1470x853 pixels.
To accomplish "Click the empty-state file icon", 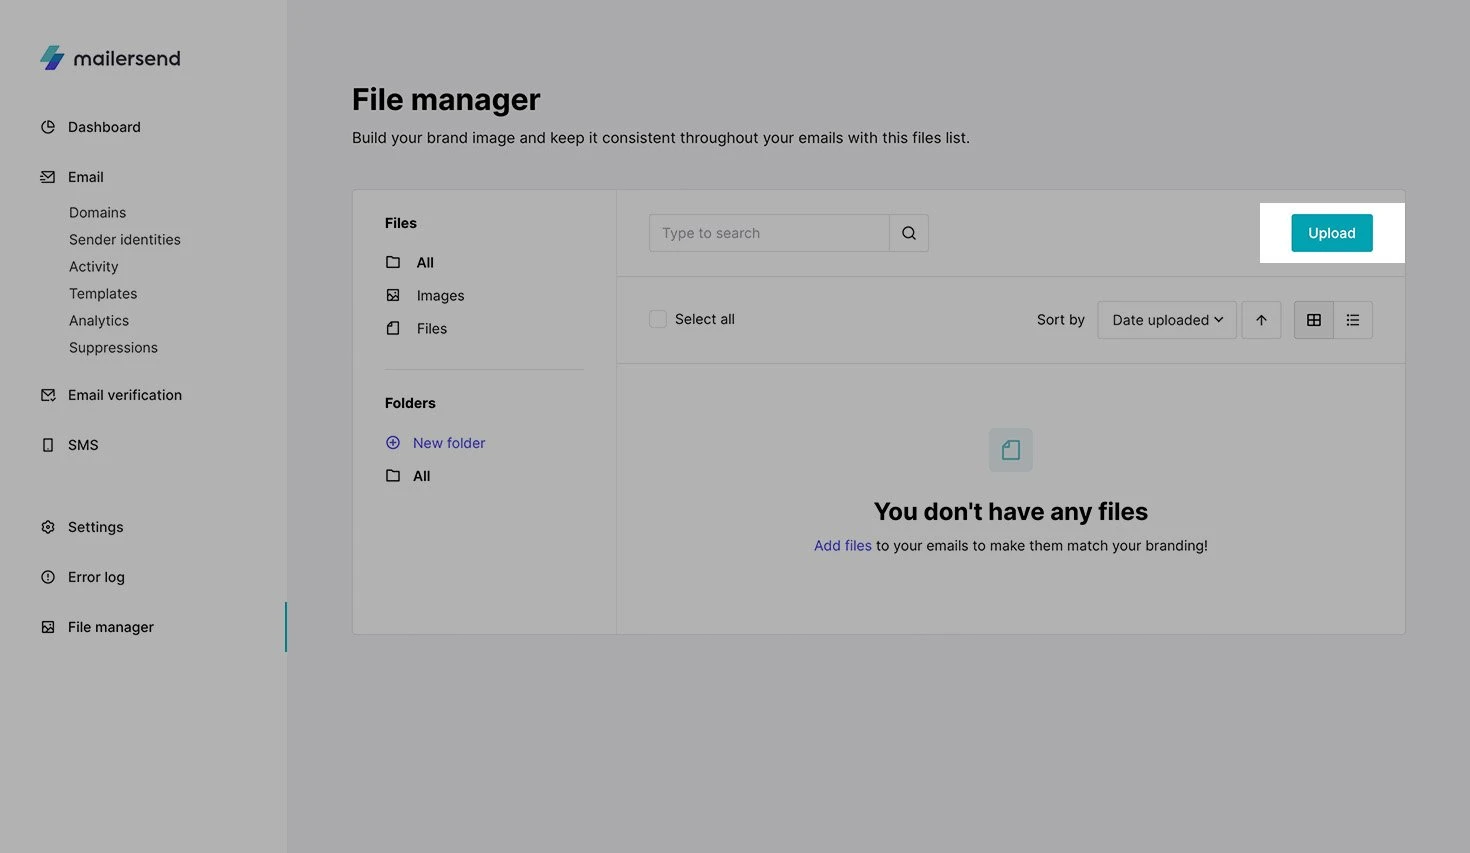I will pos(1010,450).
